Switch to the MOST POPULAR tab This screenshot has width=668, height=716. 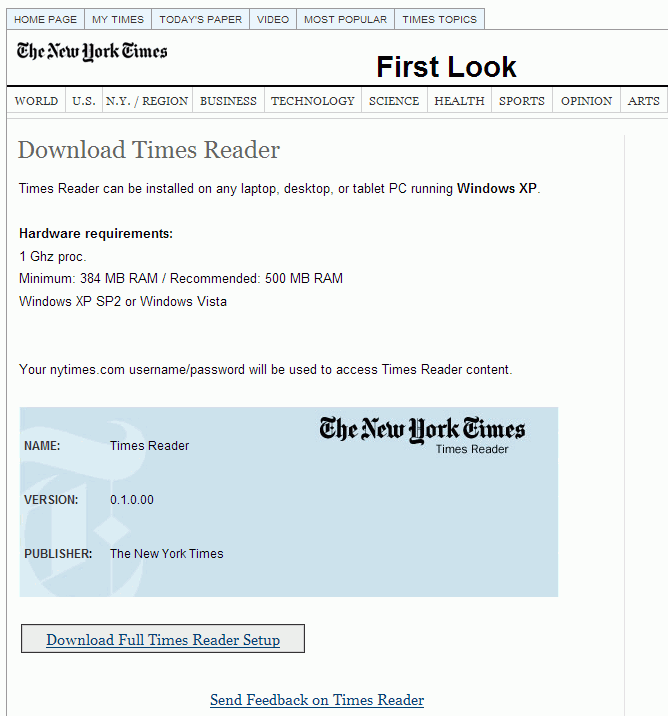coord(345,19)
